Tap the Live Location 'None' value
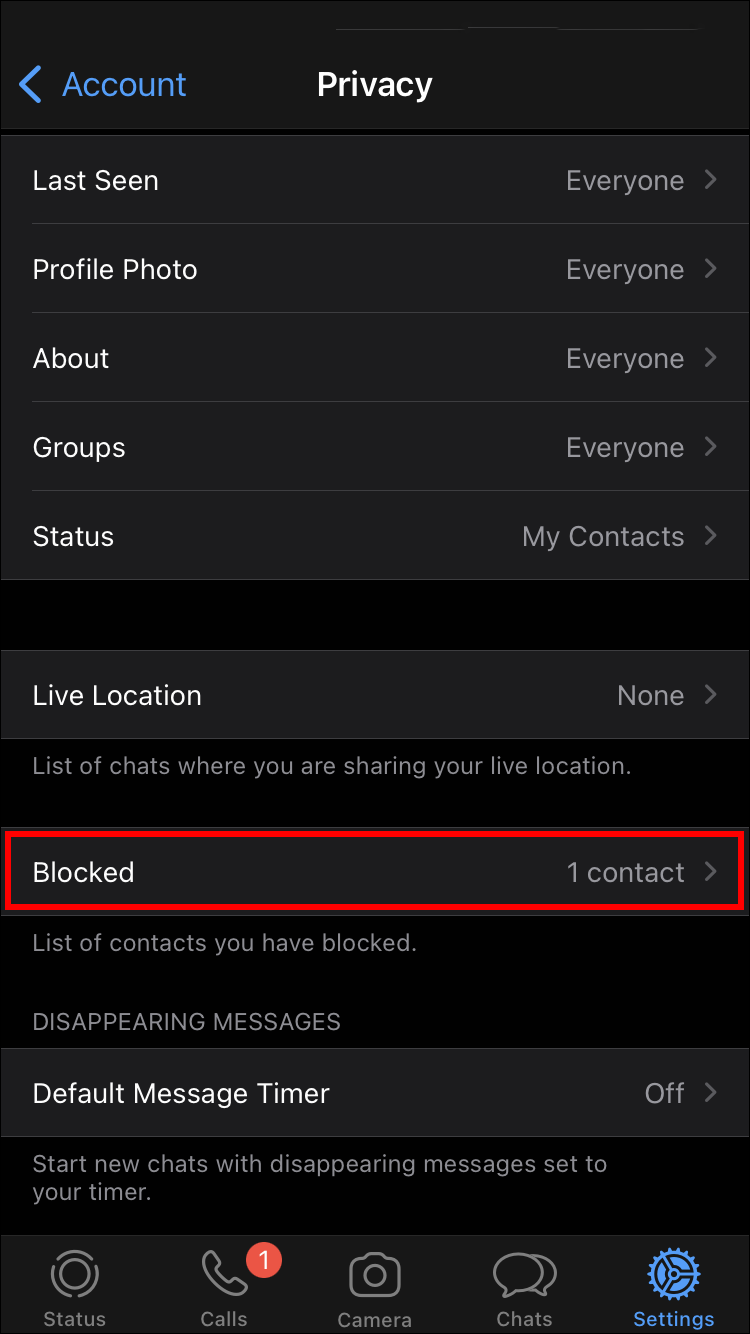This screenshot has width=750, height=1334. (650, 696)
